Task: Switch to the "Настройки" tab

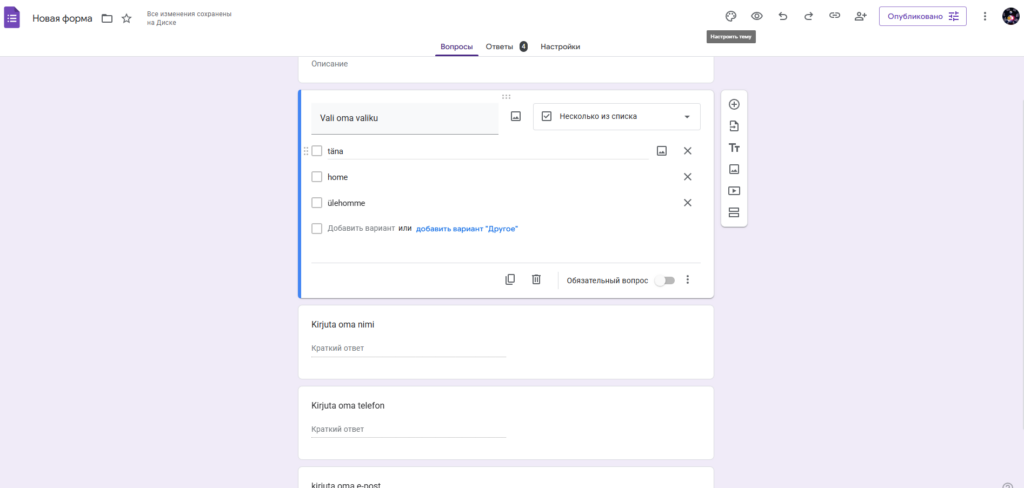Action: (560, 47)
